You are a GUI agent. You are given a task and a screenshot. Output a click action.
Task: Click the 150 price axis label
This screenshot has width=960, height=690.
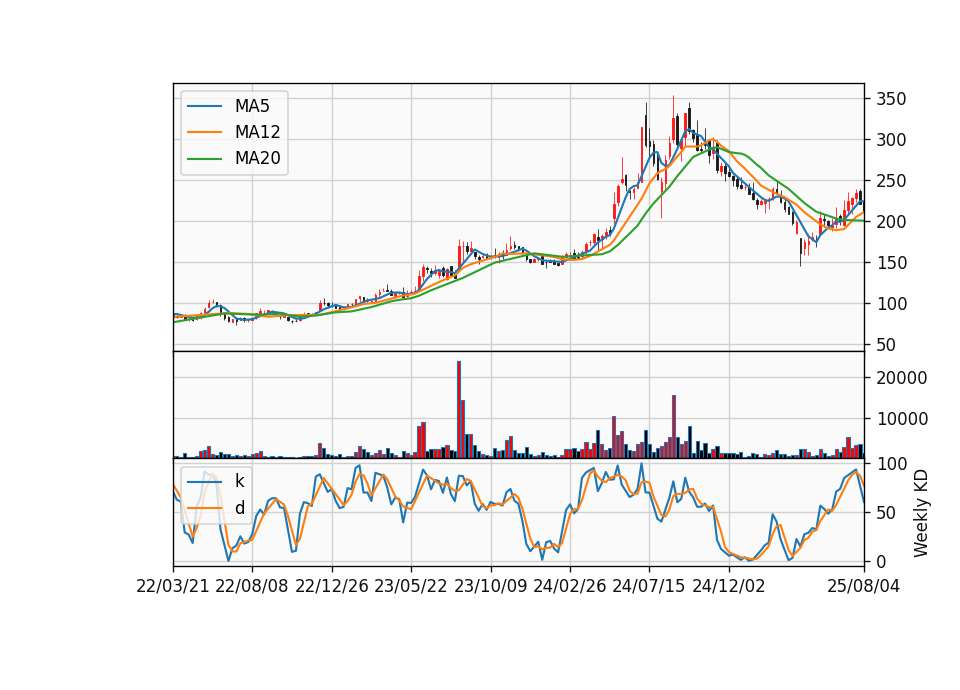pyautogui.click(x=891, y=263)
